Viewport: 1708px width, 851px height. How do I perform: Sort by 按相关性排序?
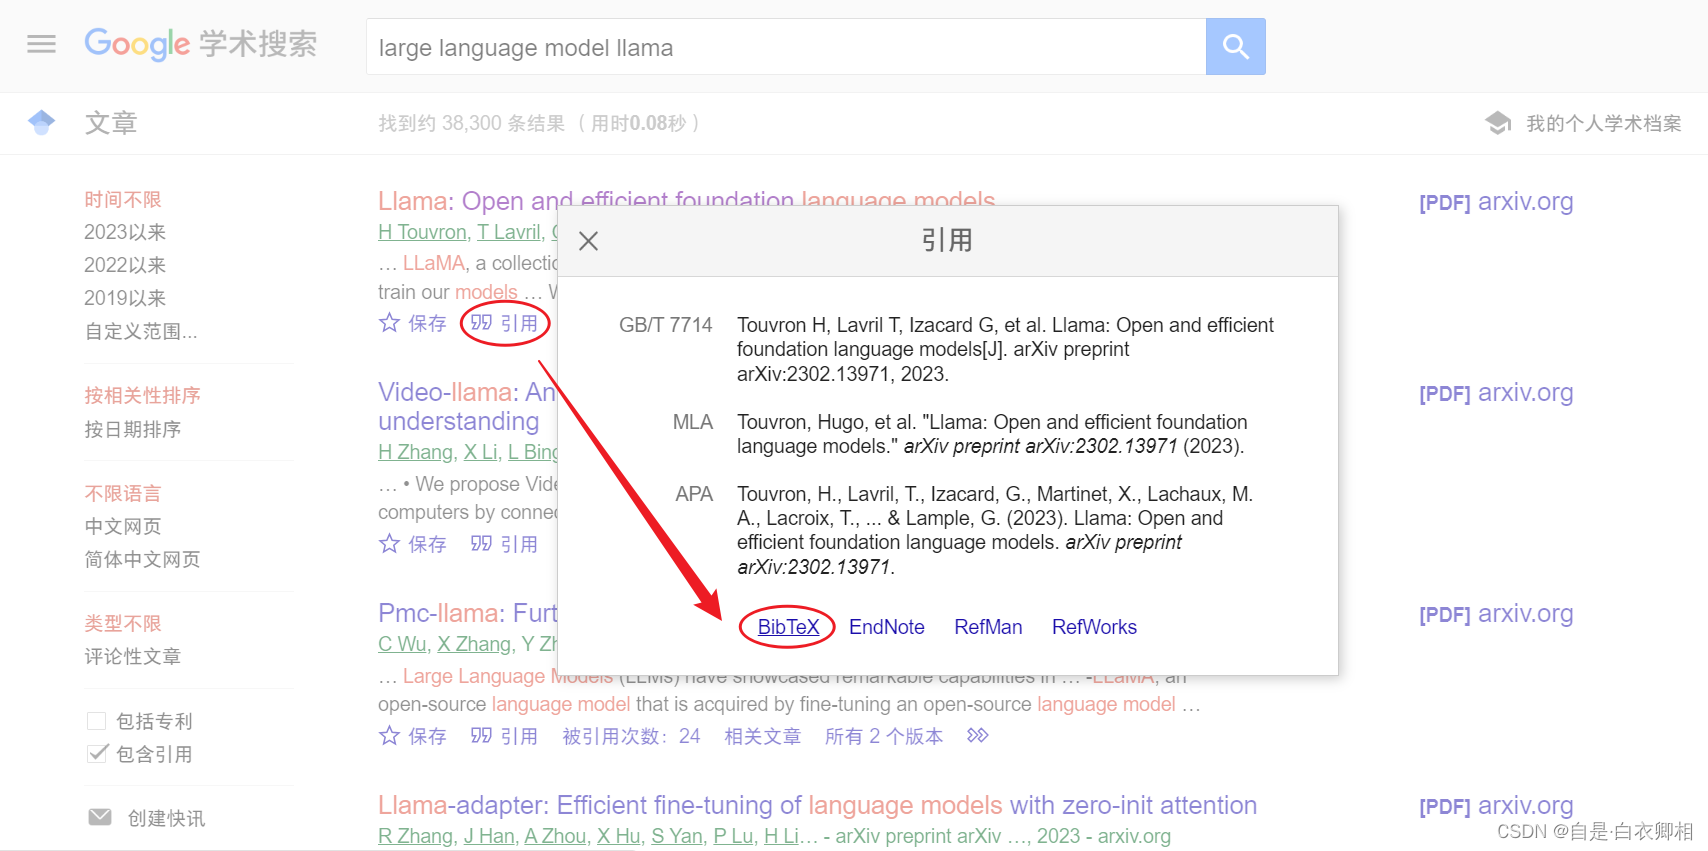tap(142, 395)
